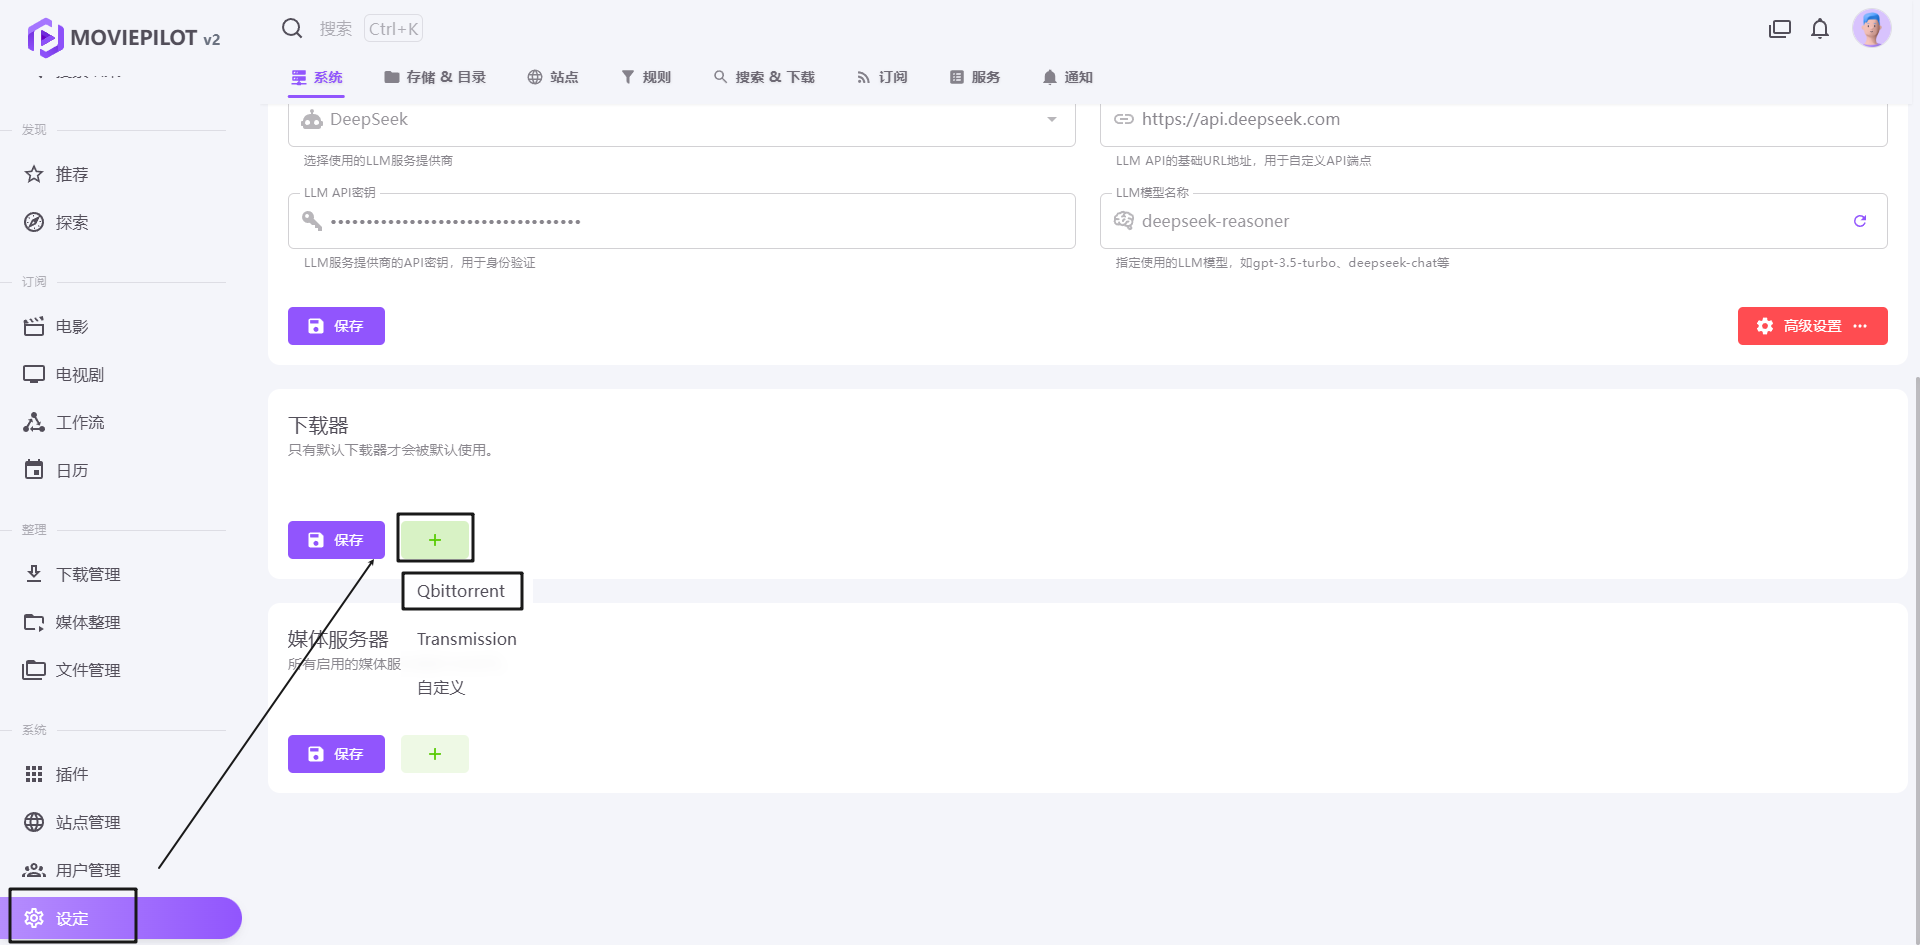This screenshot has width=1920, height=945.
Task: Click the search magnifier icon
Action: tap(292, 29)
